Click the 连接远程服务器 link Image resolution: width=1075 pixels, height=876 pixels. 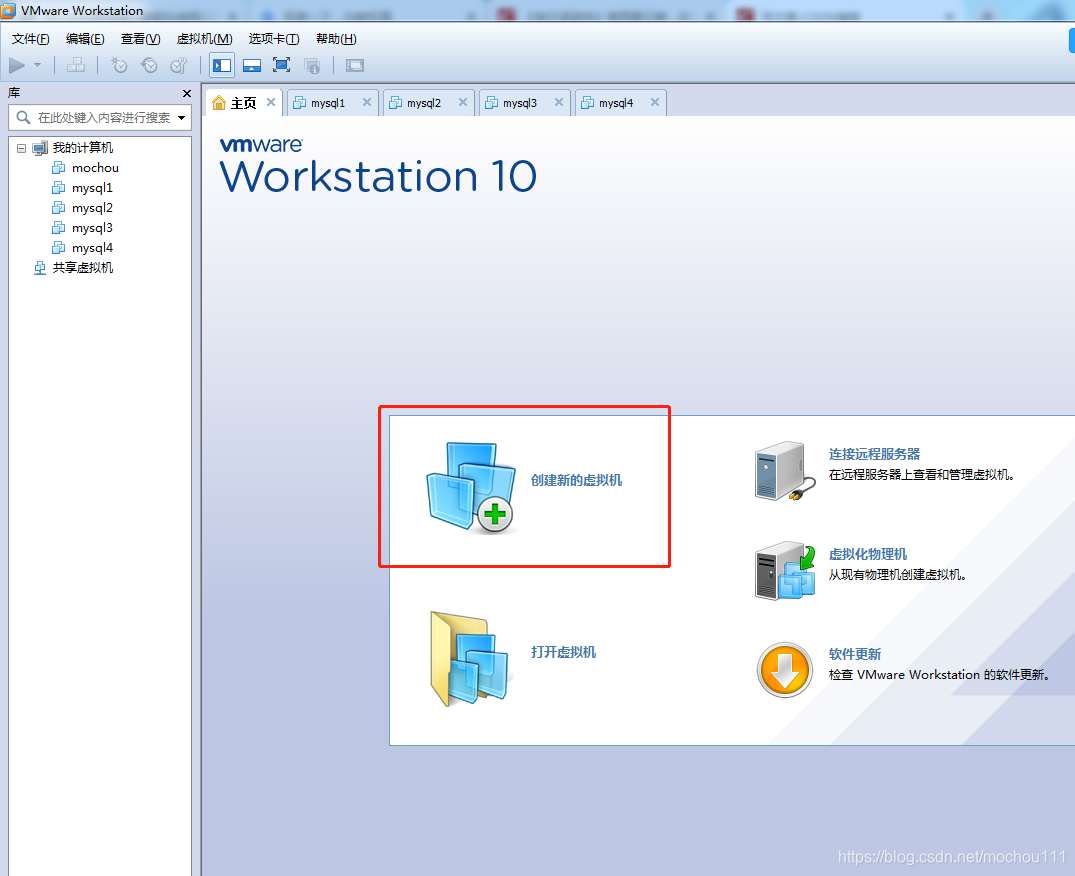874,454
